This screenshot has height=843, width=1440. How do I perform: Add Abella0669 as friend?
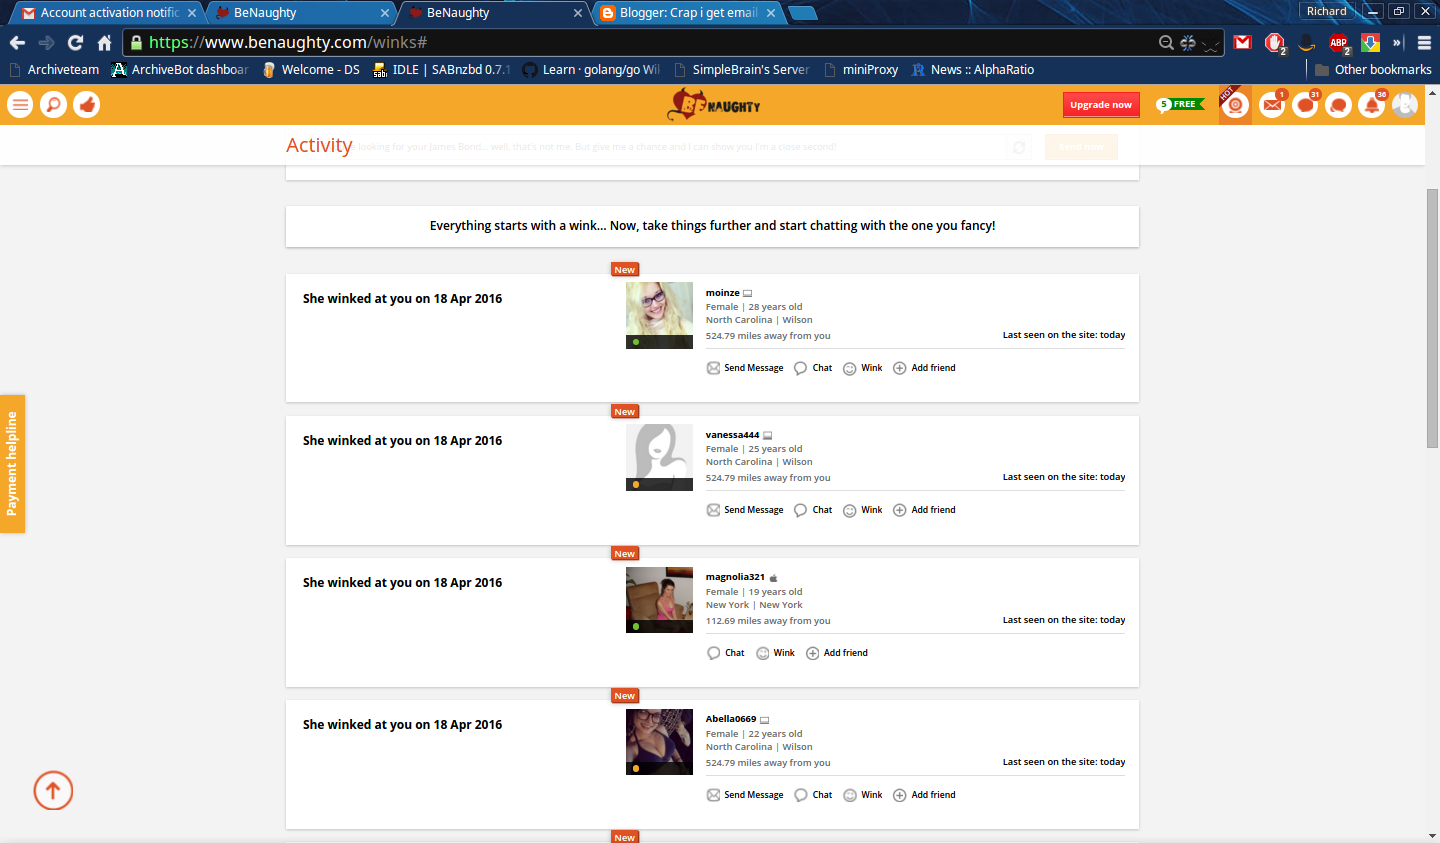(x=924, y=795)
